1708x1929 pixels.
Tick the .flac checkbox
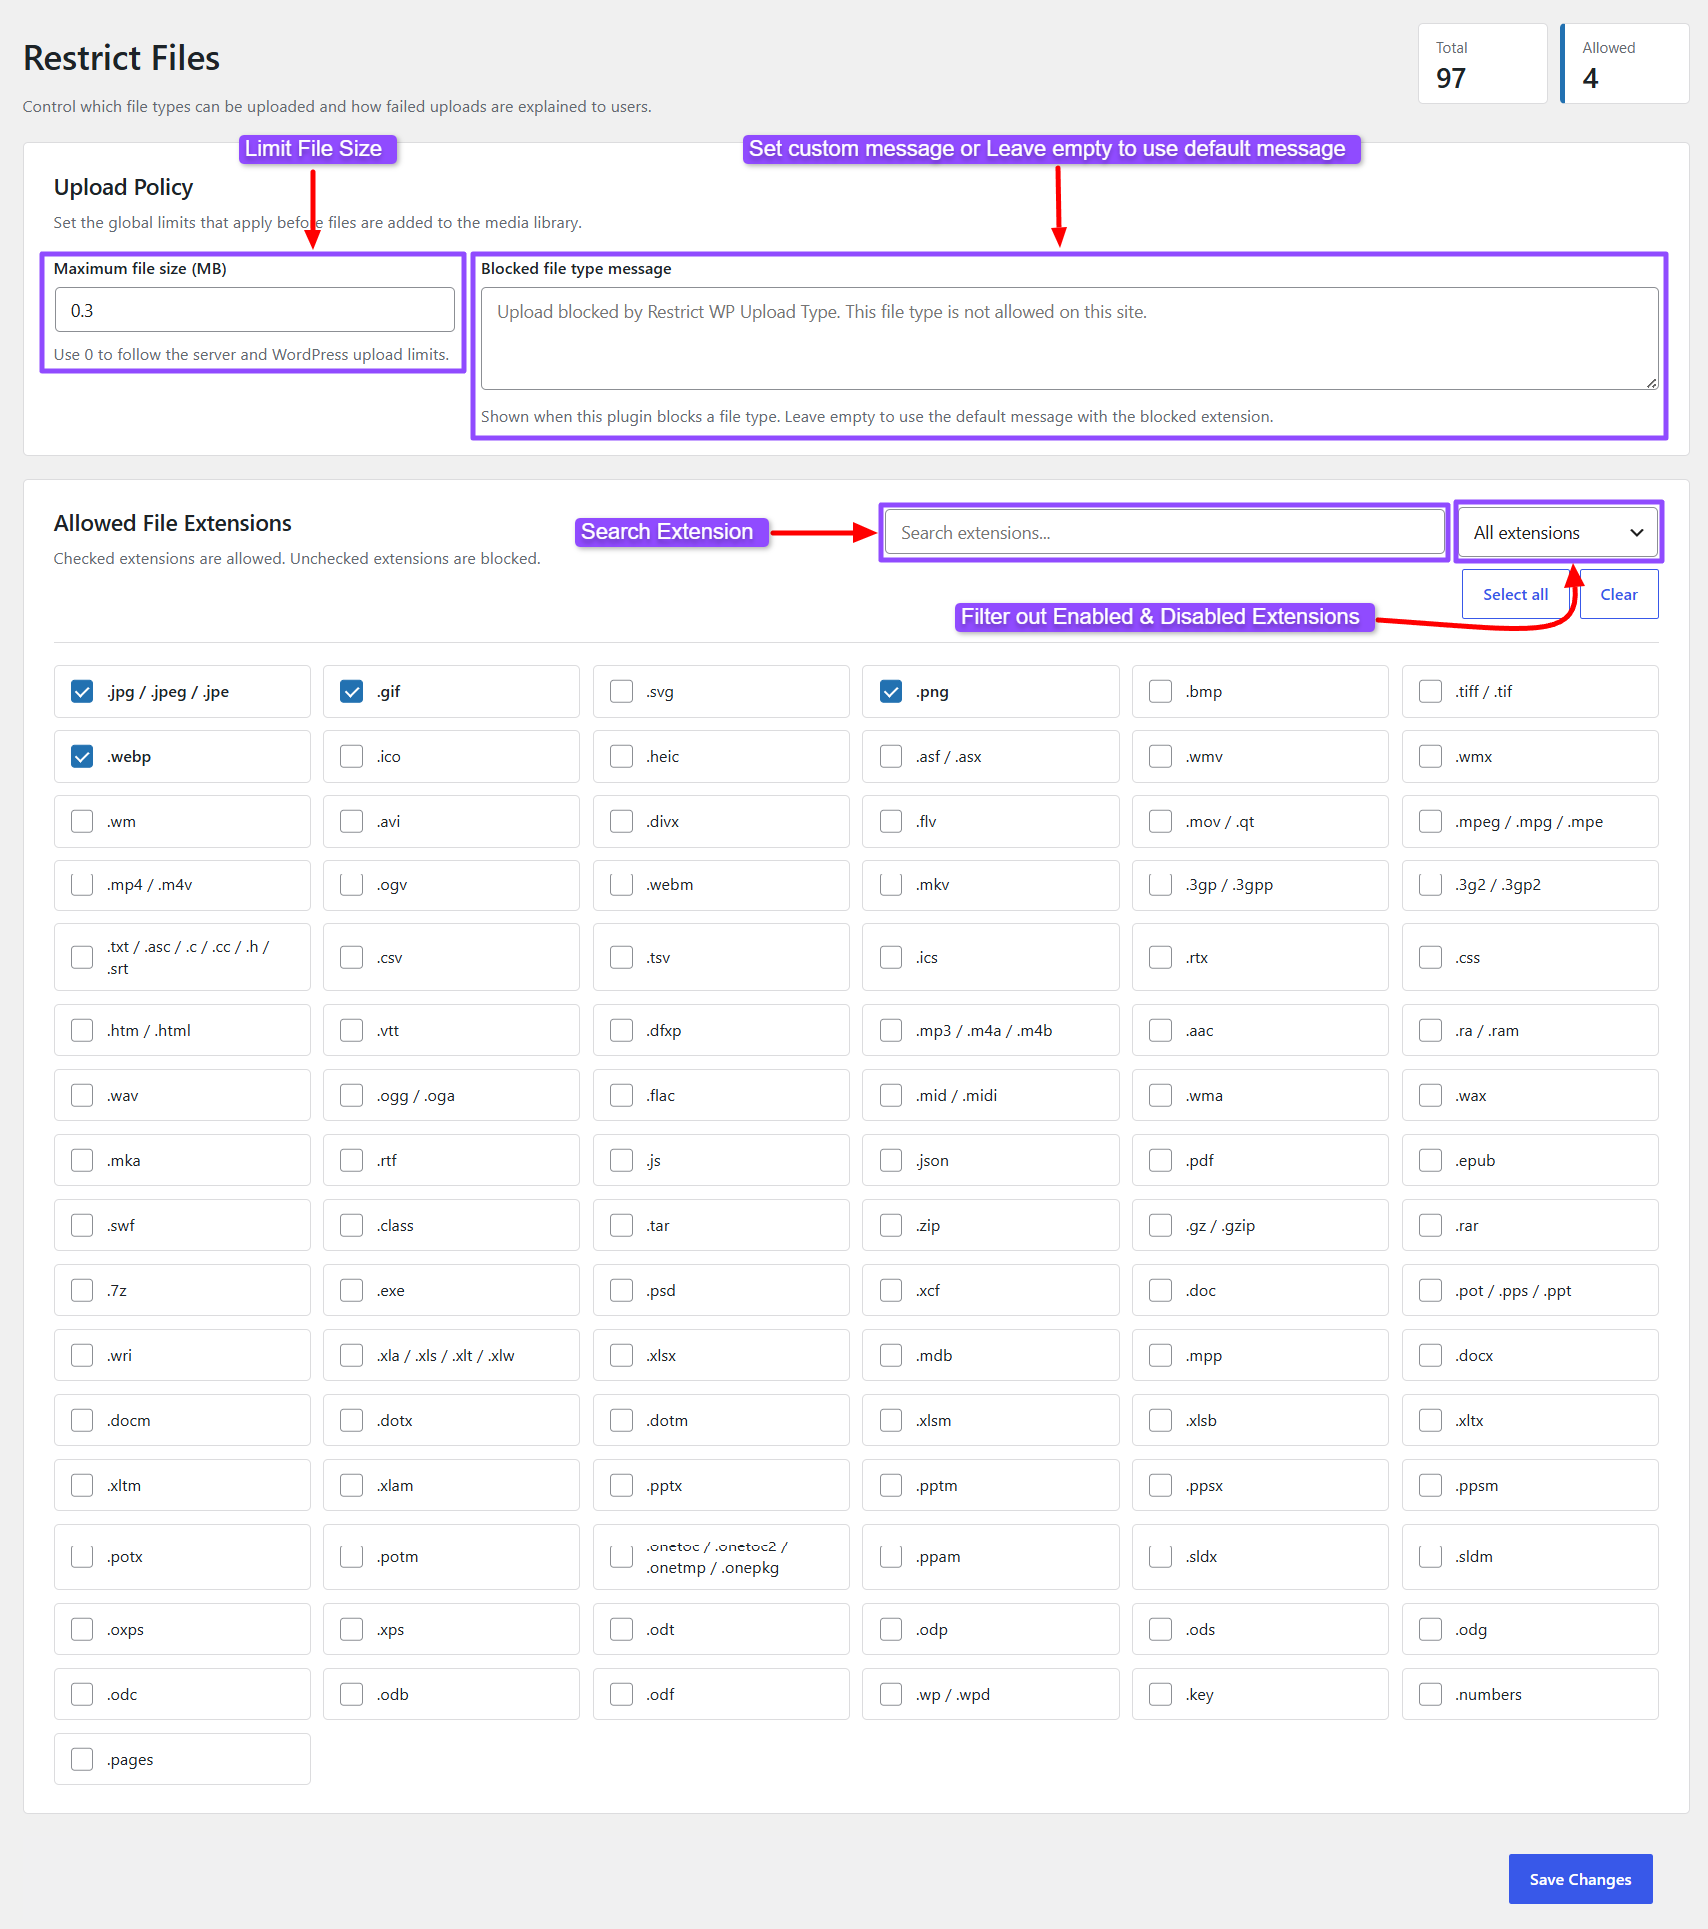tap(621, 1096)
